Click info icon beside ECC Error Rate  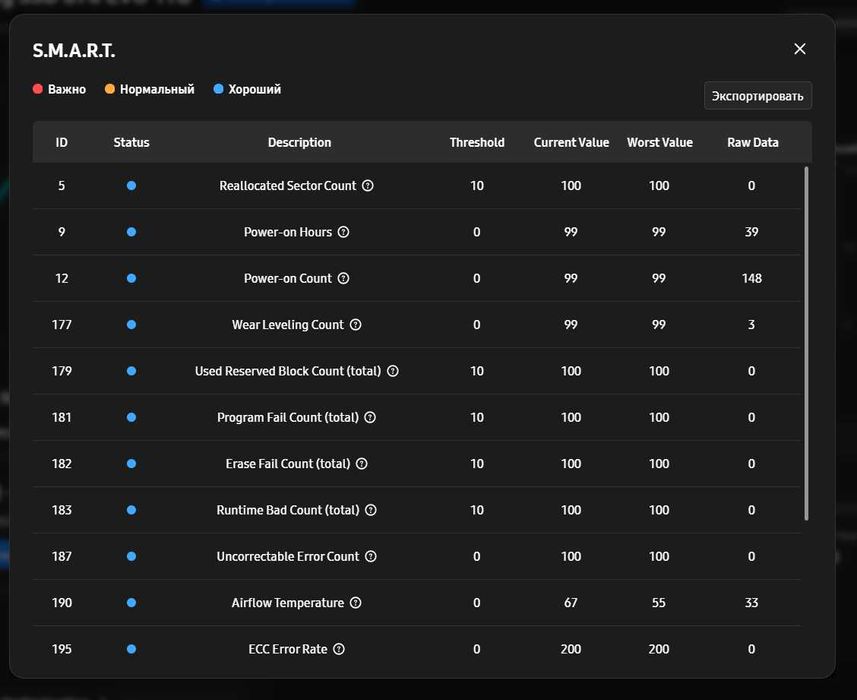(339, 649)
